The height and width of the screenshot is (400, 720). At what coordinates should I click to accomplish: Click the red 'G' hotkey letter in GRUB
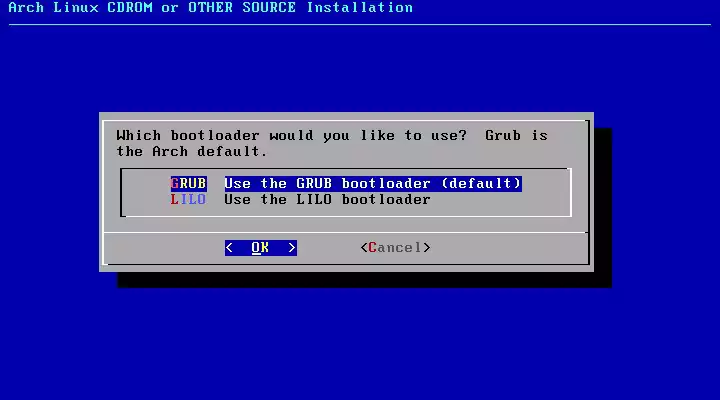tap(175, 184)
